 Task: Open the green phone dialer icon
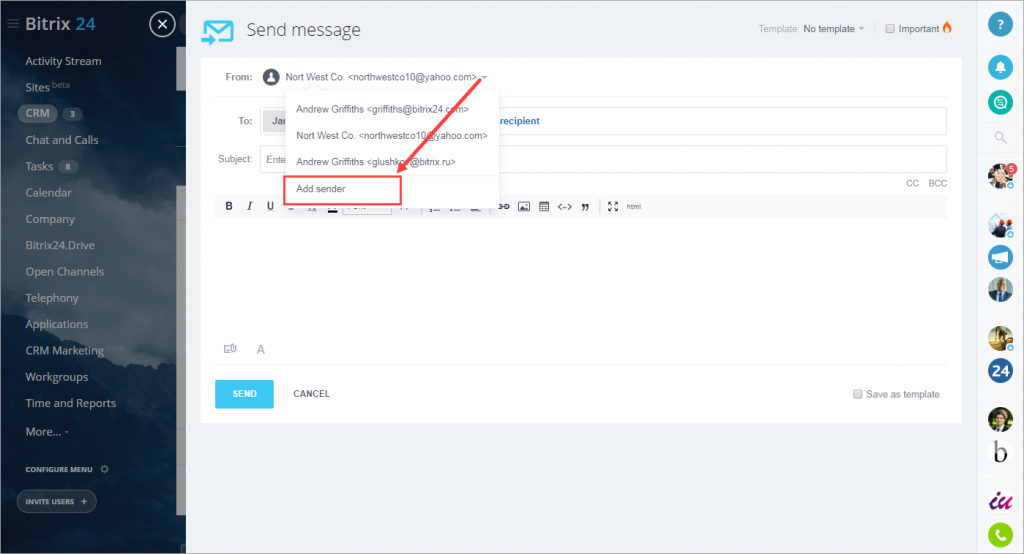pyautogui.click(x=1000, y=535)
